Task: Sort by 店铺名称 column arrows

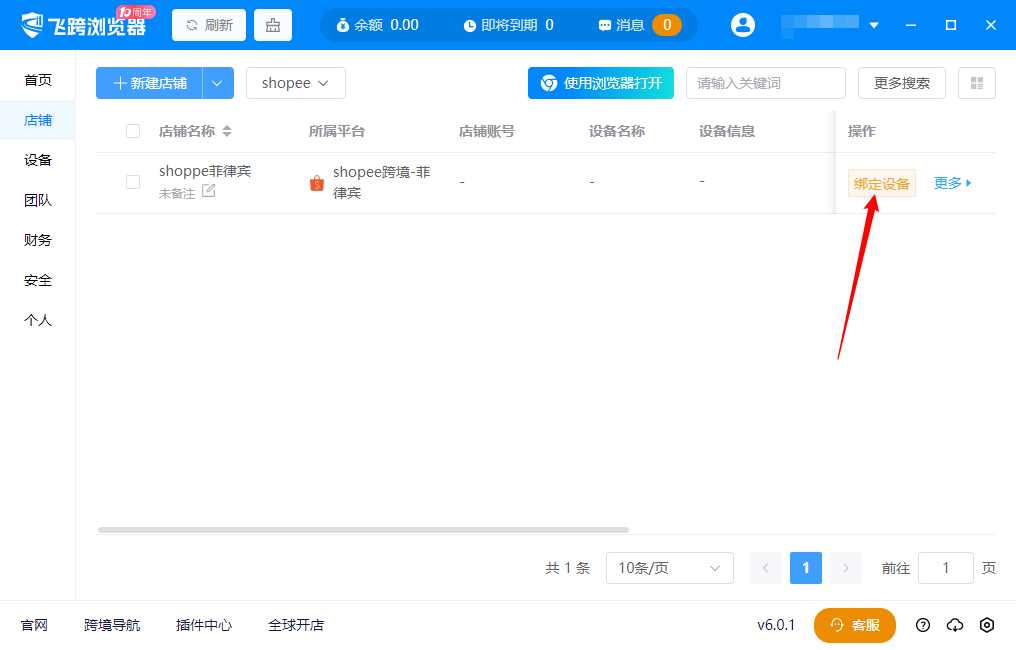Action: (227, 131)
